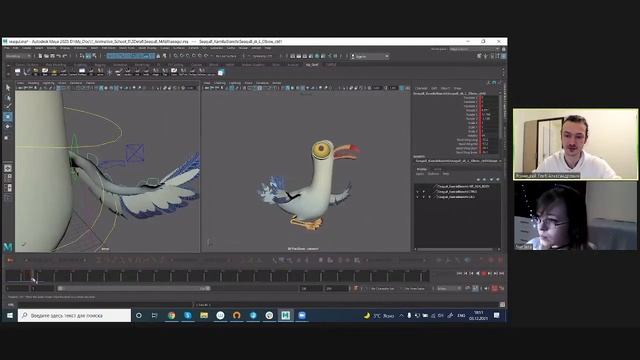Open the File menu in Maya menu bar
Viewport: 640px width, 360px height.
(7, 48)
